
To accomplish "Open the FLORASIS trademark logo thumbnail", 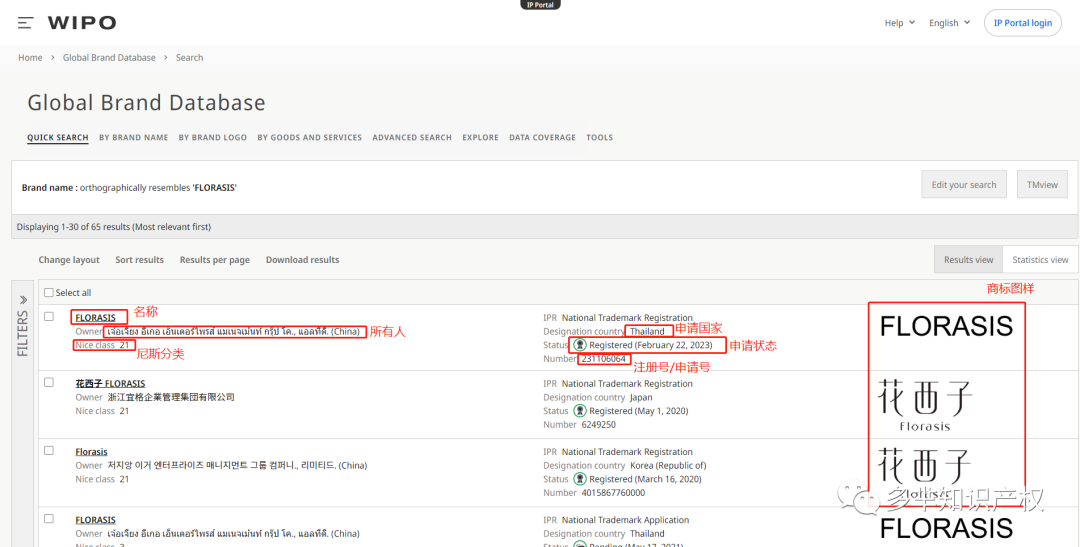I will pyautogui.click(x=945, y=326).
